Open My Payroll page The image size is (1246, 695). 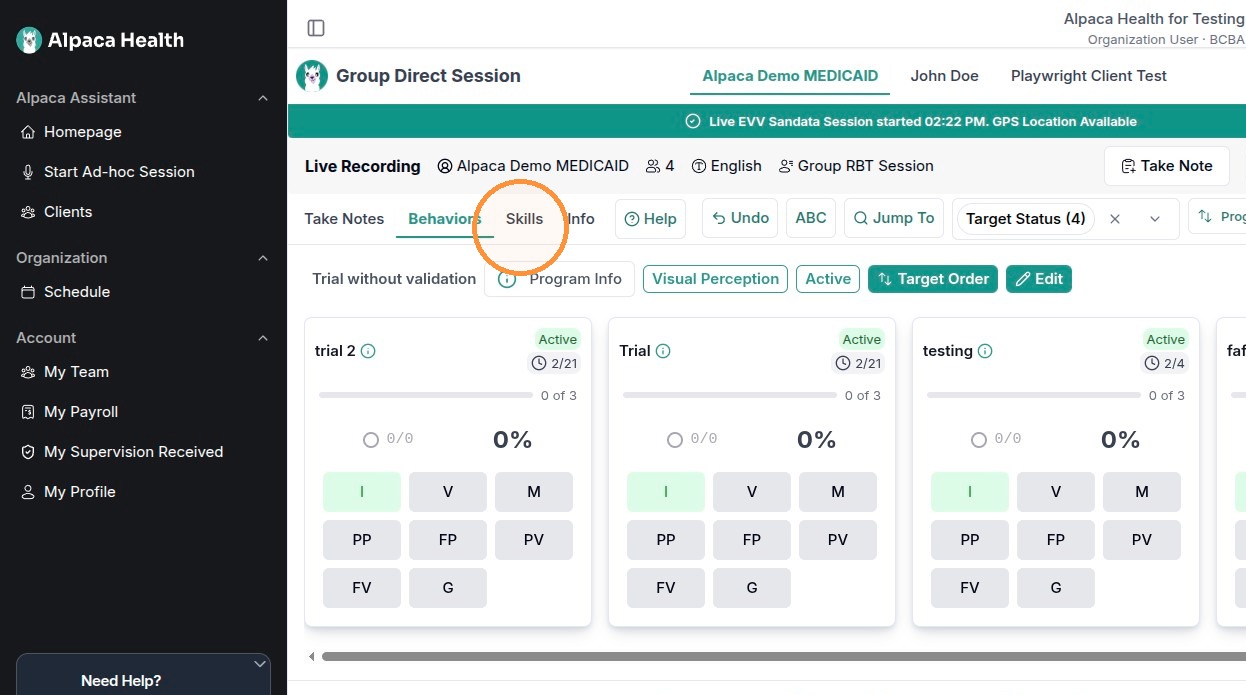click(x=81, y=412)
